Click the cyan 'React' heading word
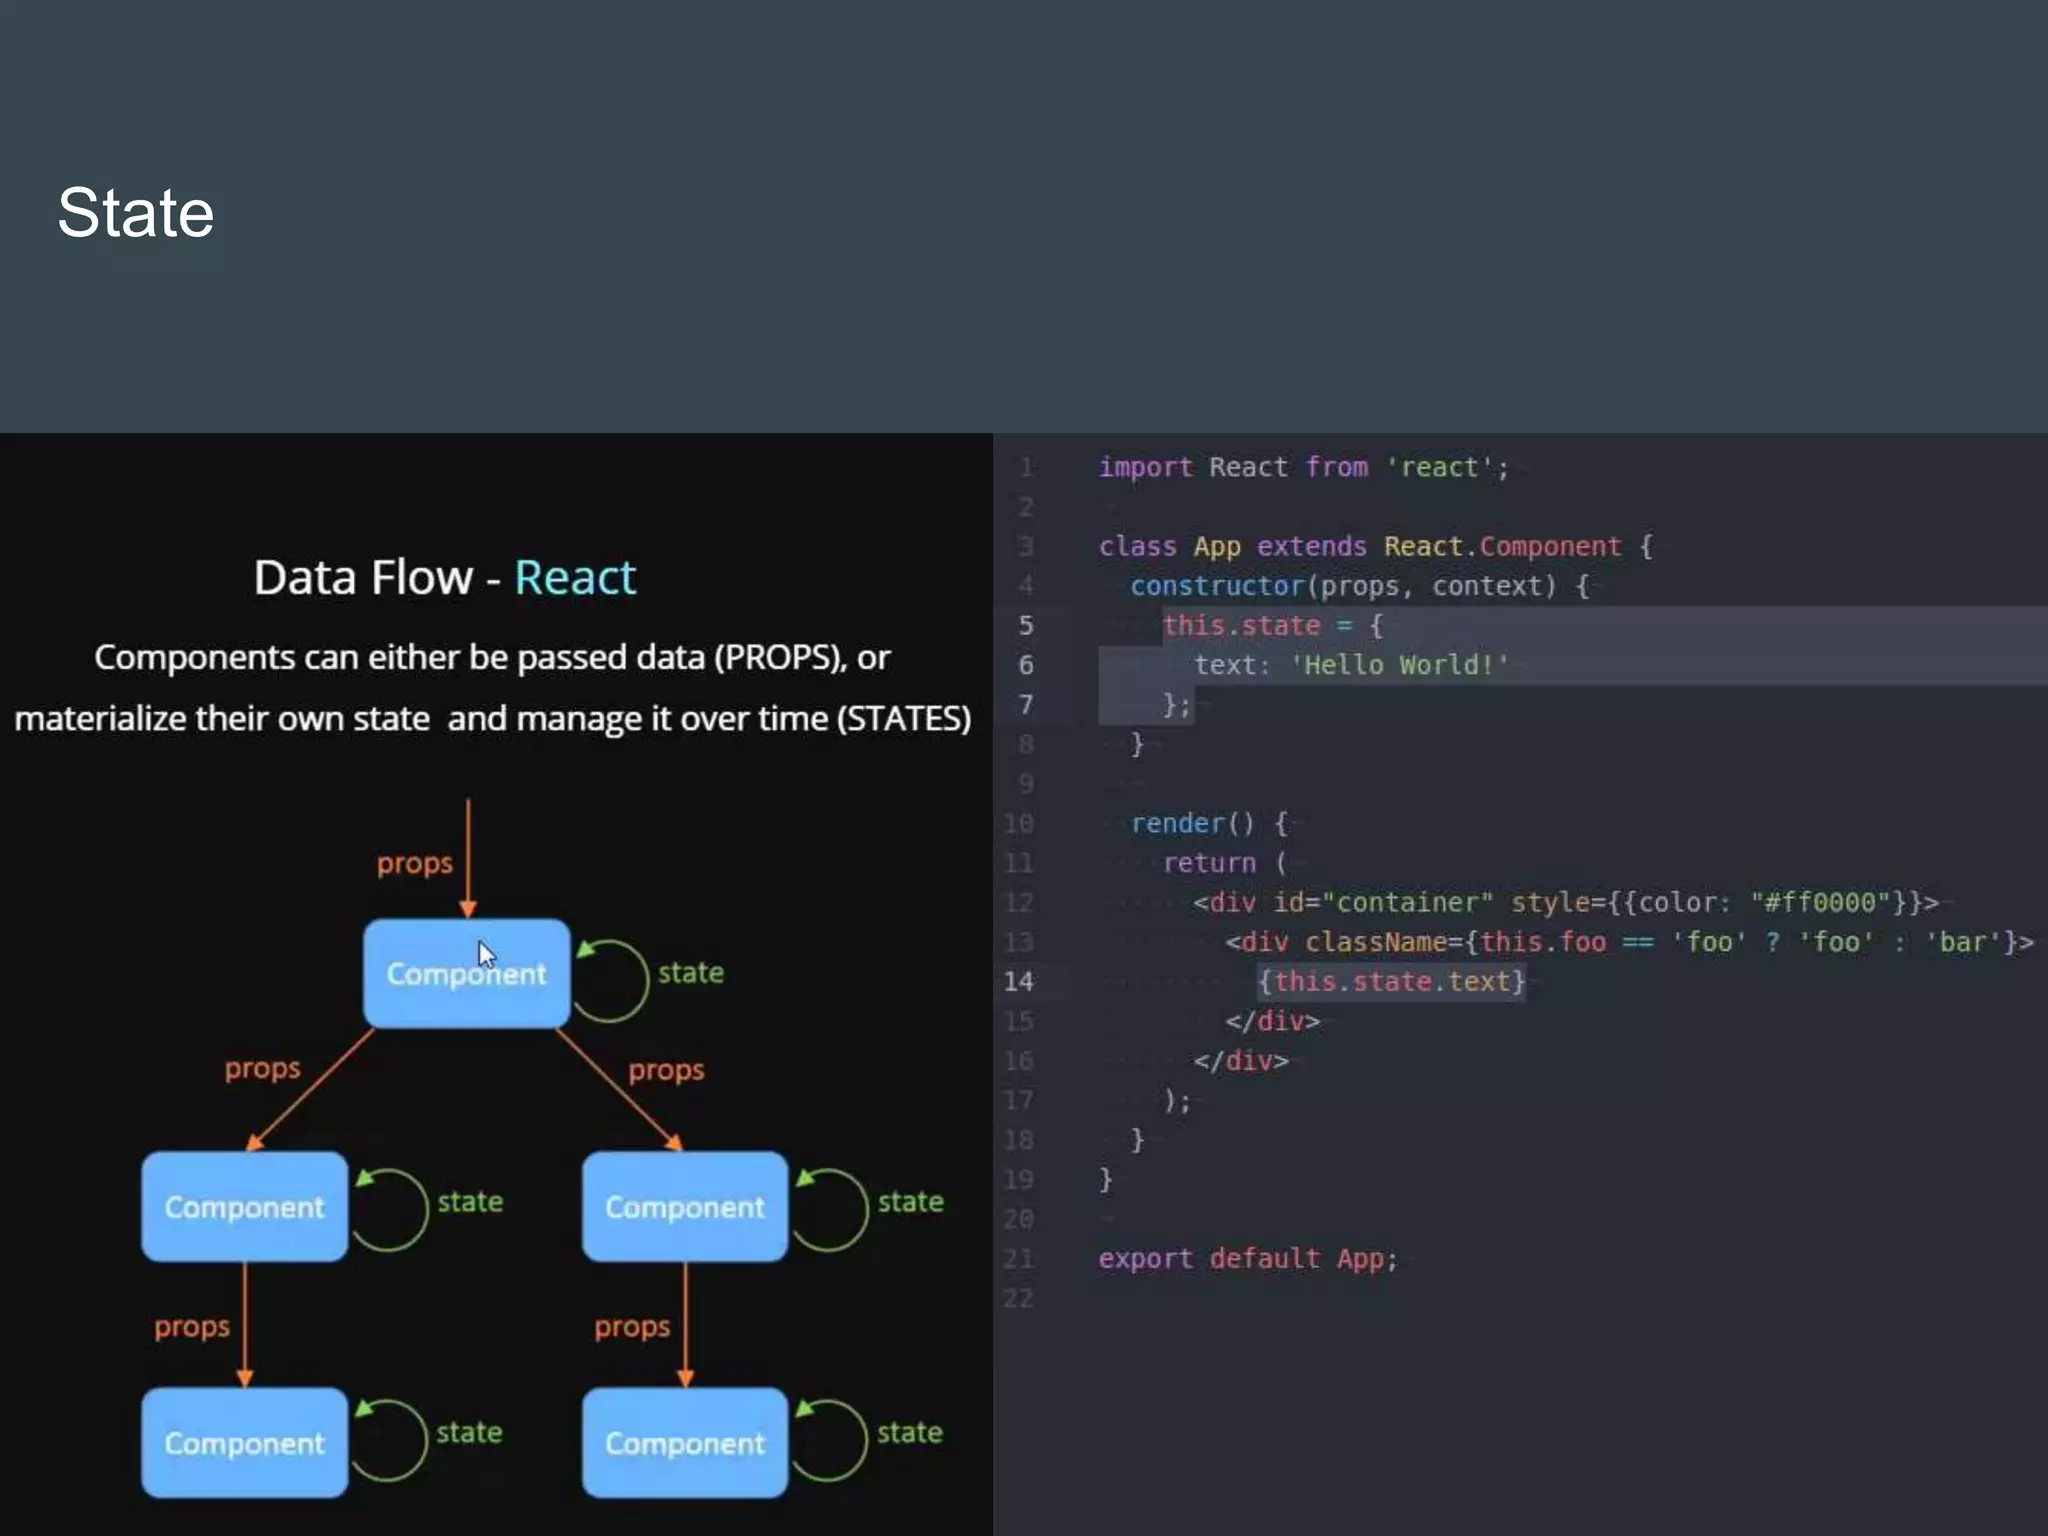 point(575,578)
